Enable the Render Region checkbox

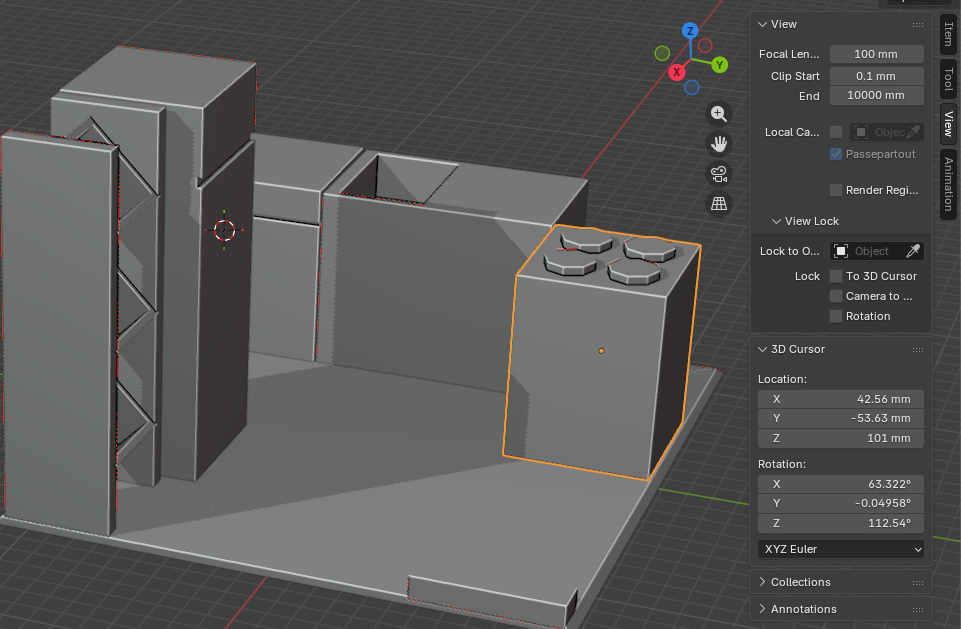pyautogui.click(x=836, y=190)
